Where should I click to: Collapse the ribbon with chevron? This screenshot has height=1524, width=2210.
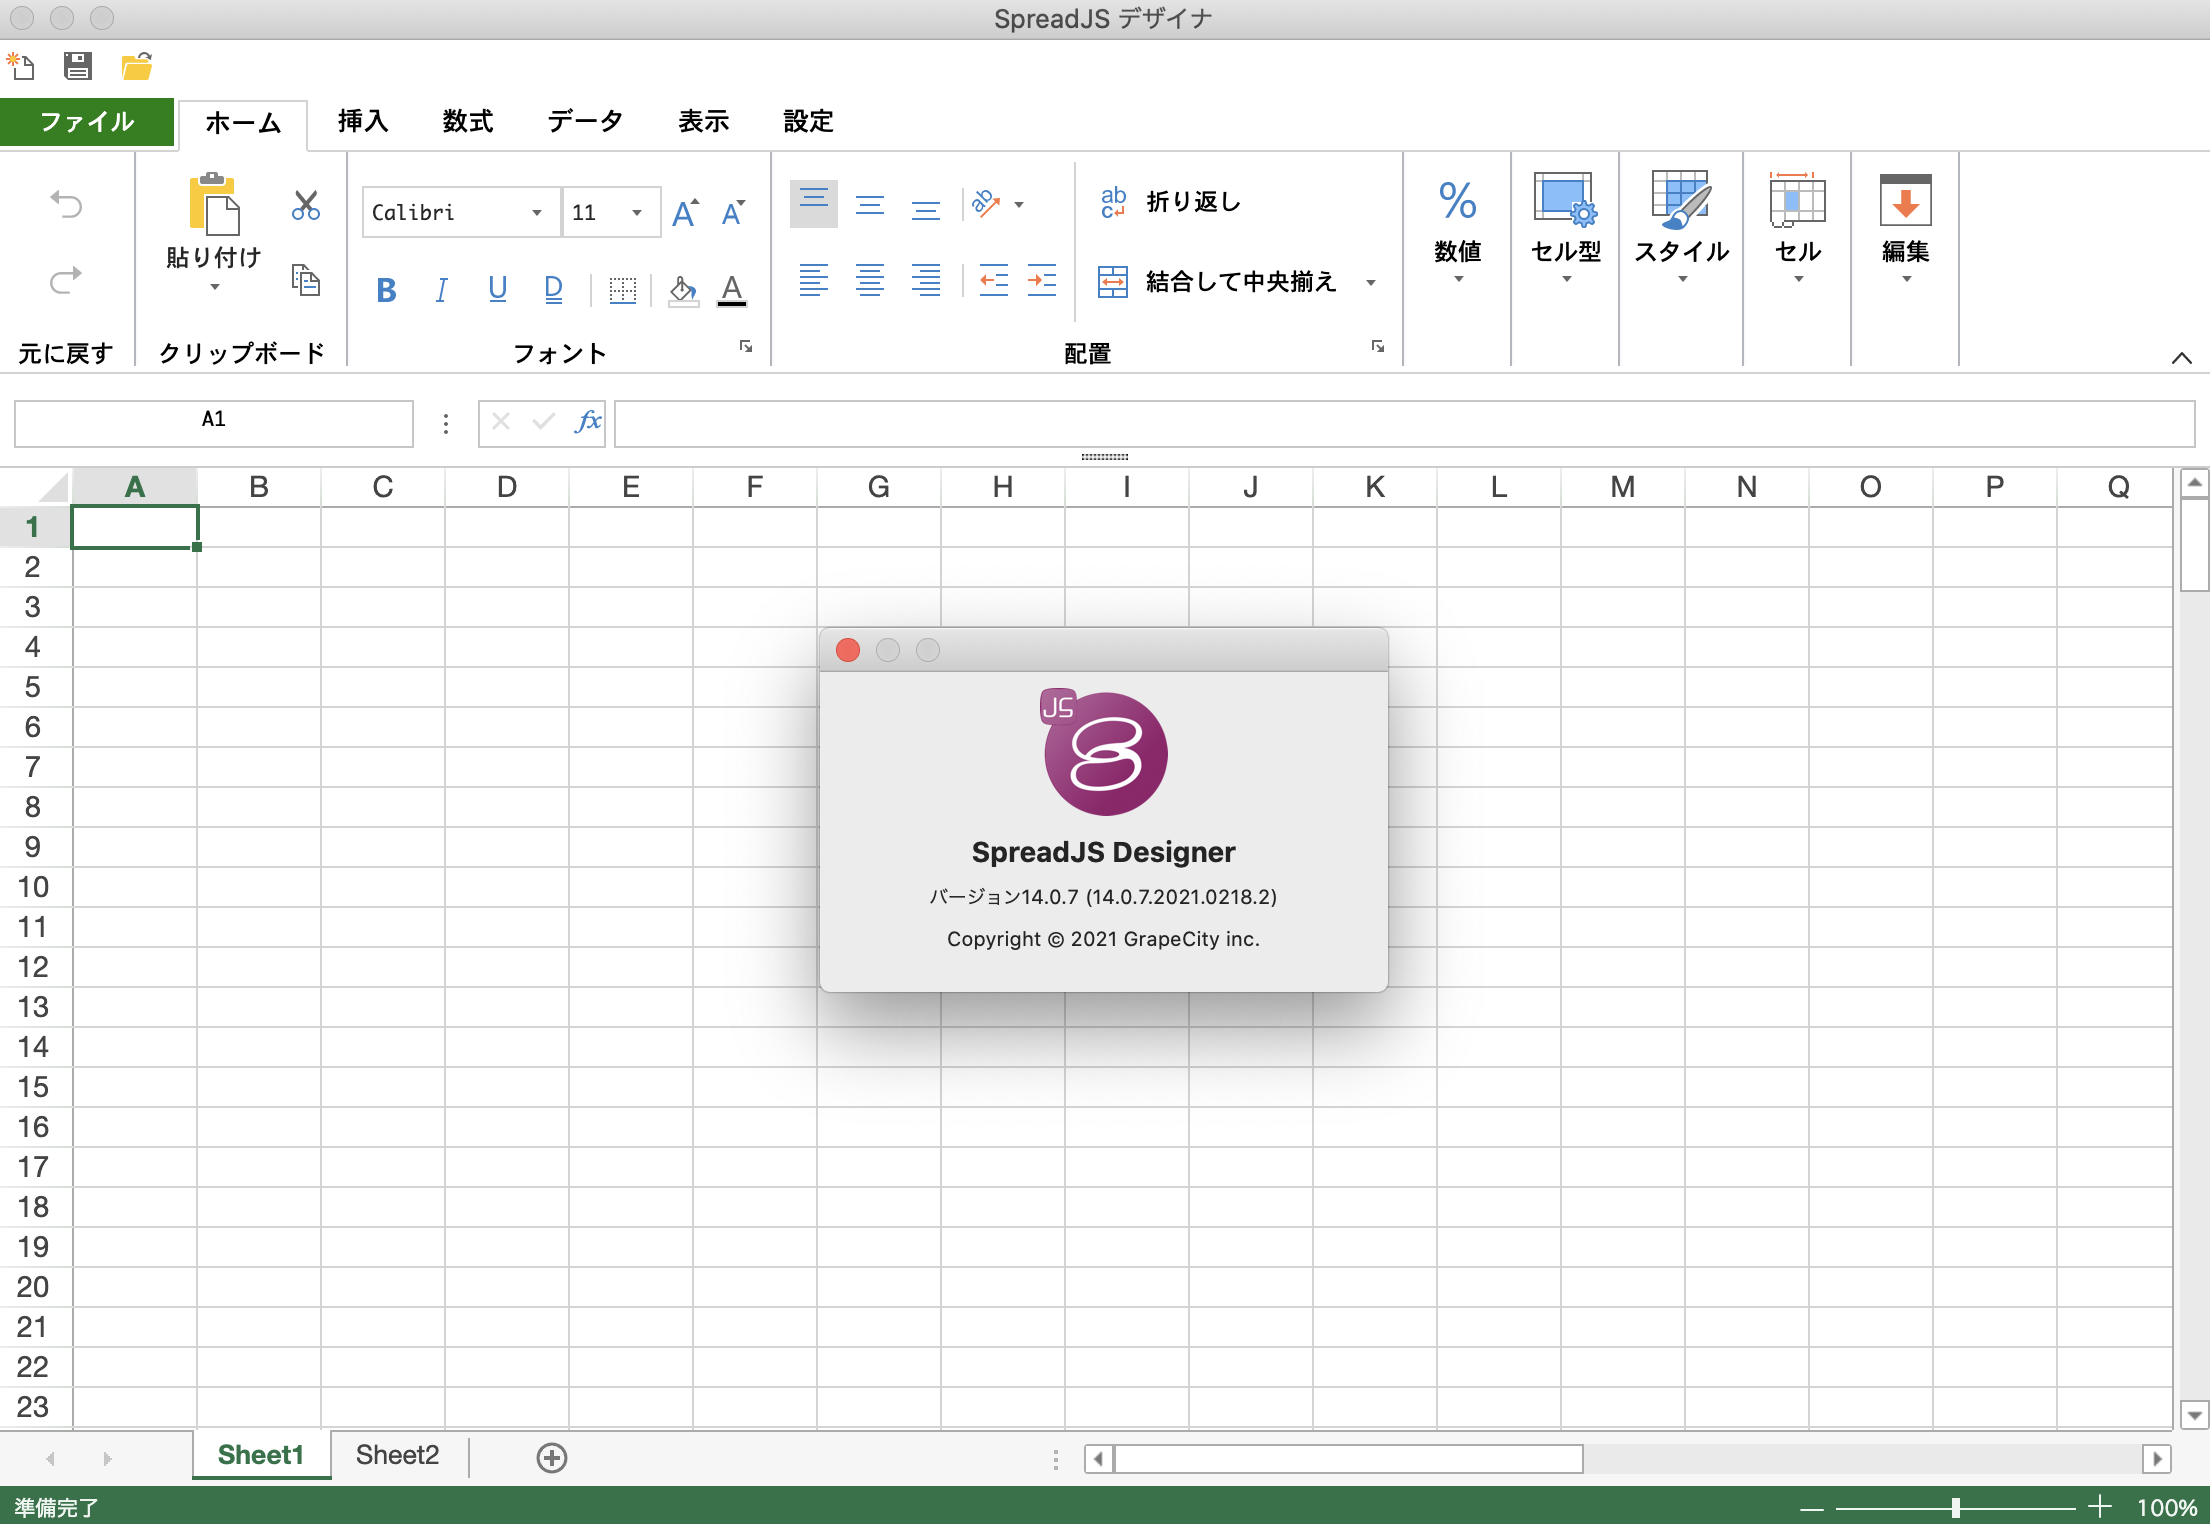click(2182, 358)
